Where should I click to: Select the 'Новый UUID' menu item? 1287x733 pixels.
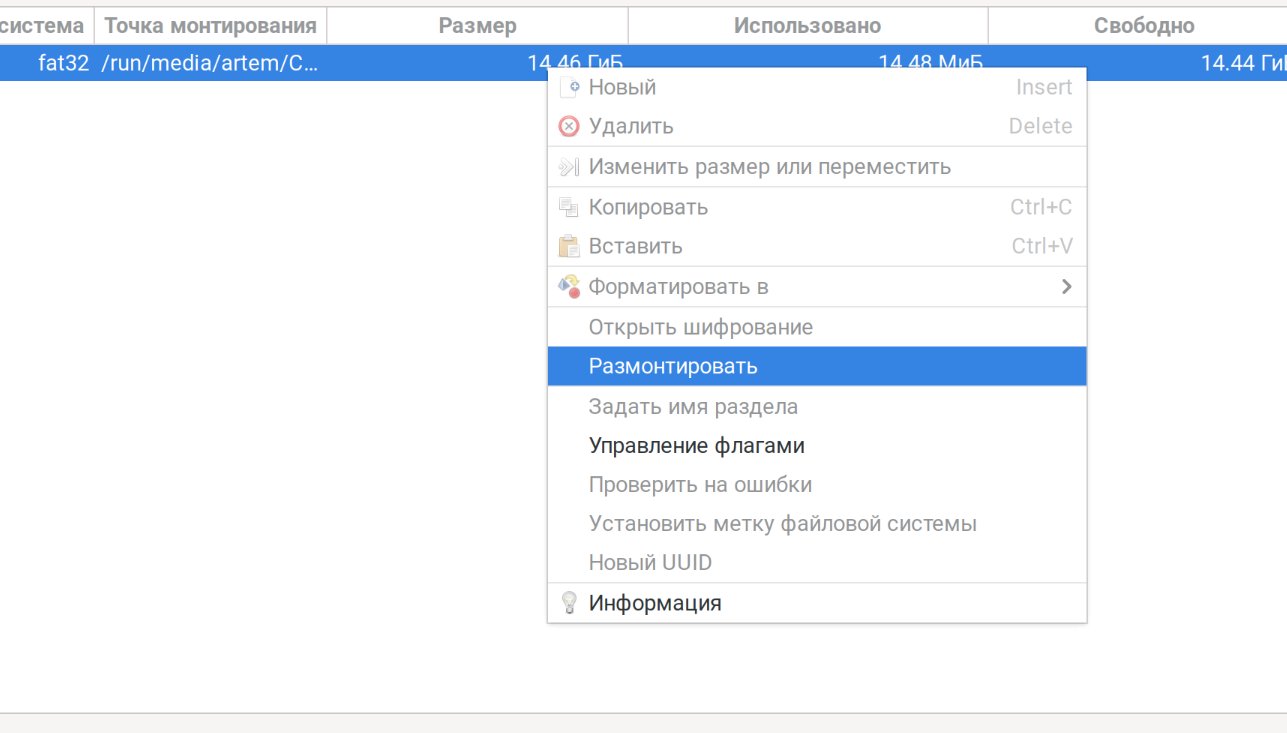pos(650,563)
